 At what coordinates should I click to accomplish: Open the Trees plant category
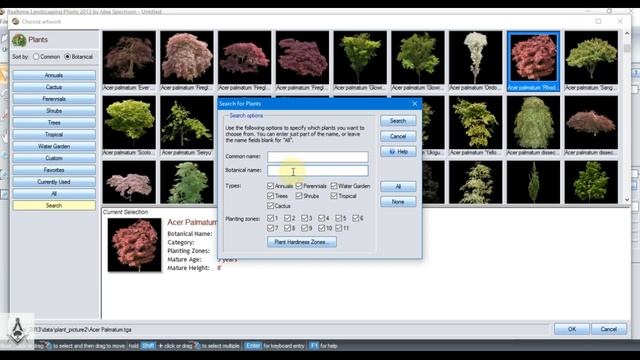54,122
